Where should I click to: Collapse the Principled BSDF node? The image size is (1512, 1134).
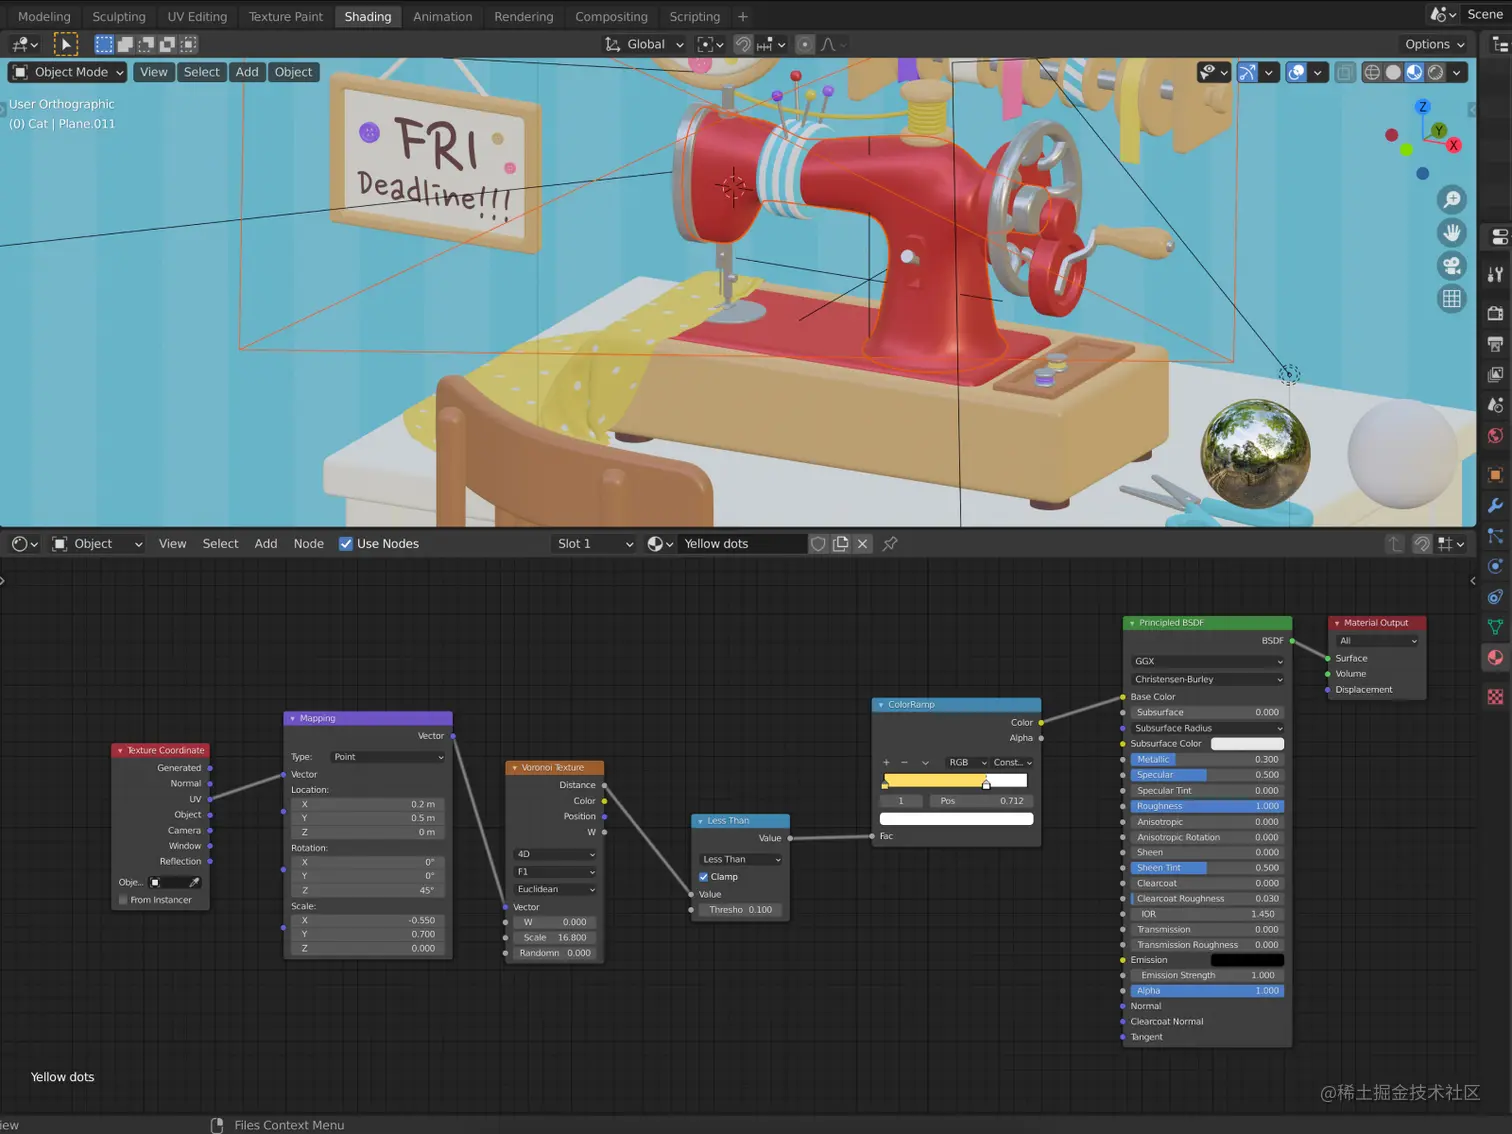click(x=1132, y=623)
